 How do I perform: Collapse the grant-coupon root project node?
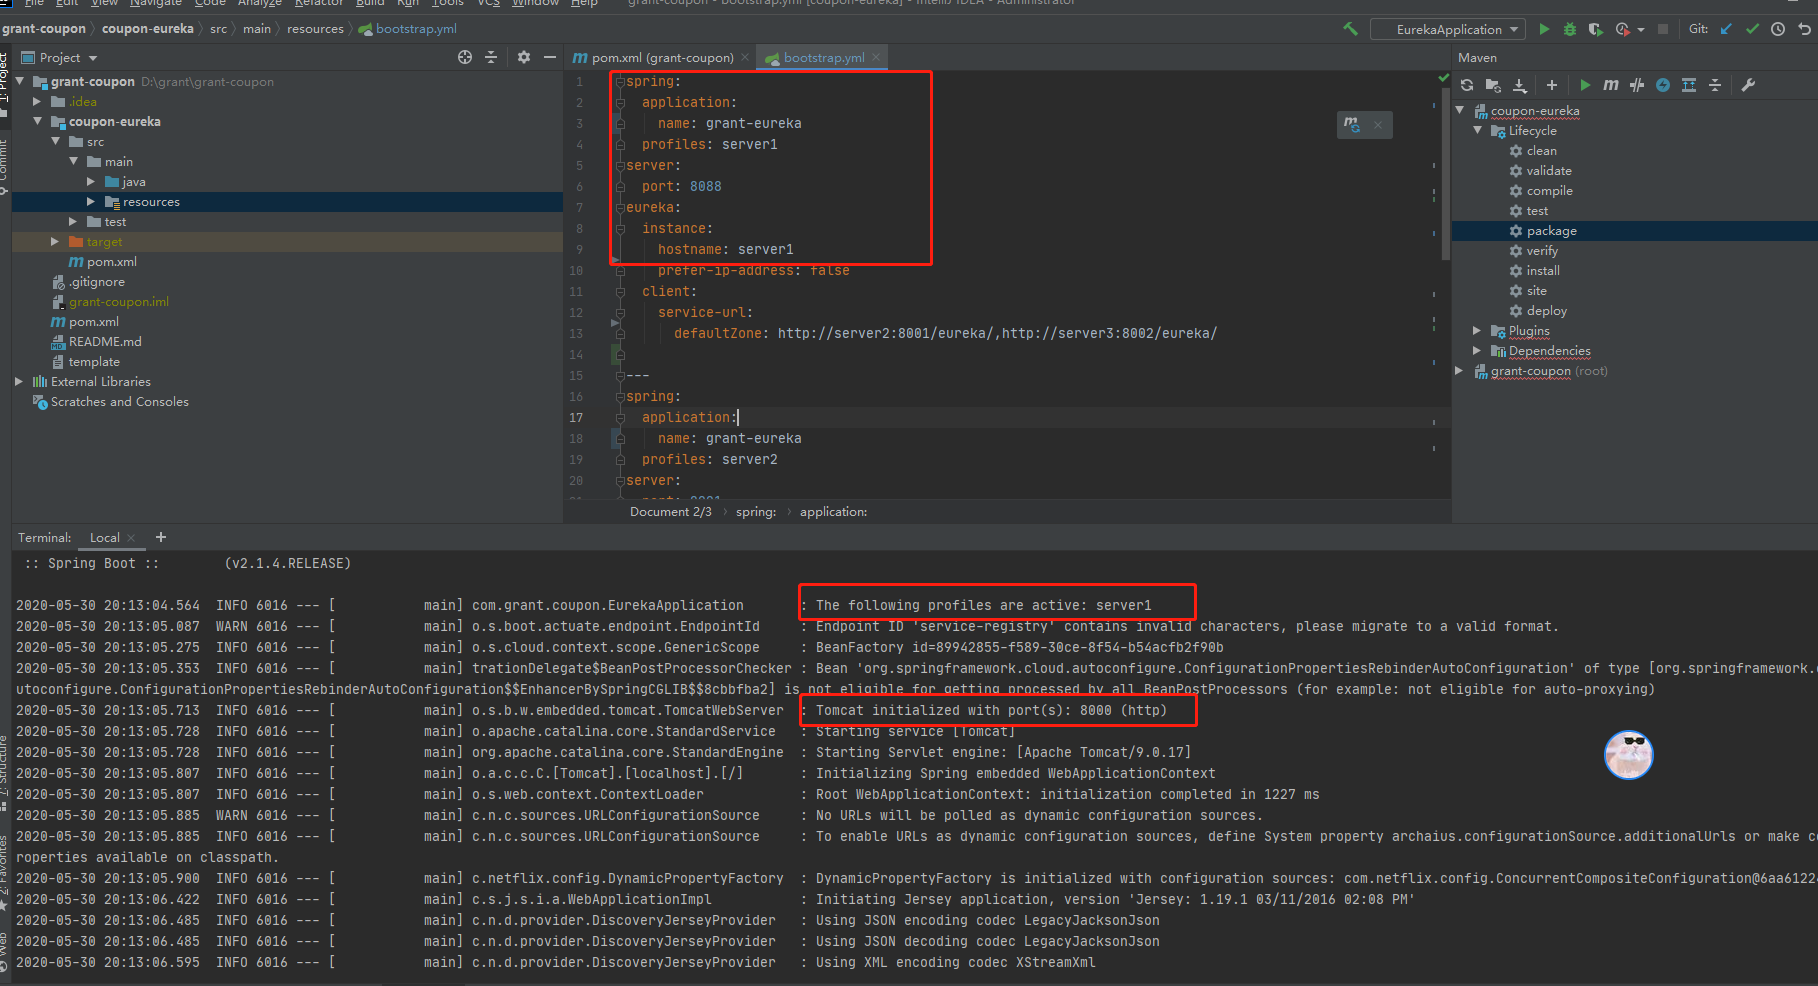tap(19, 81)
